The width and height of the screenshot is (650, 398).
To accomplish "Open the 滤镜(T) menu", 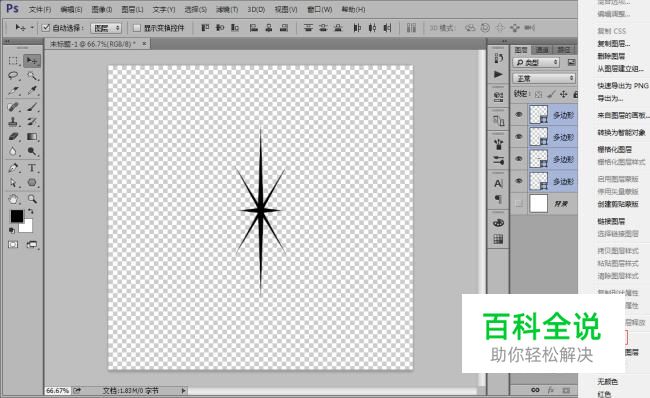I will tap(227, 9).
